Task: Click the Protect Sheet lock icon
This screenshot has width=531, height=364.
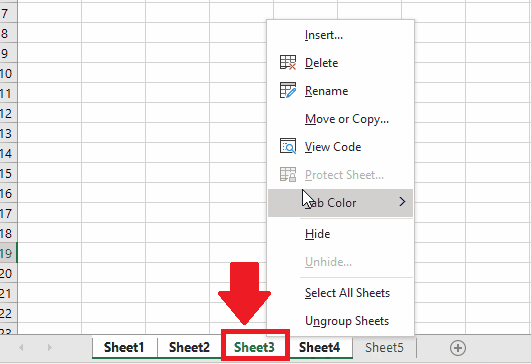Action: [x=288, y=174]
